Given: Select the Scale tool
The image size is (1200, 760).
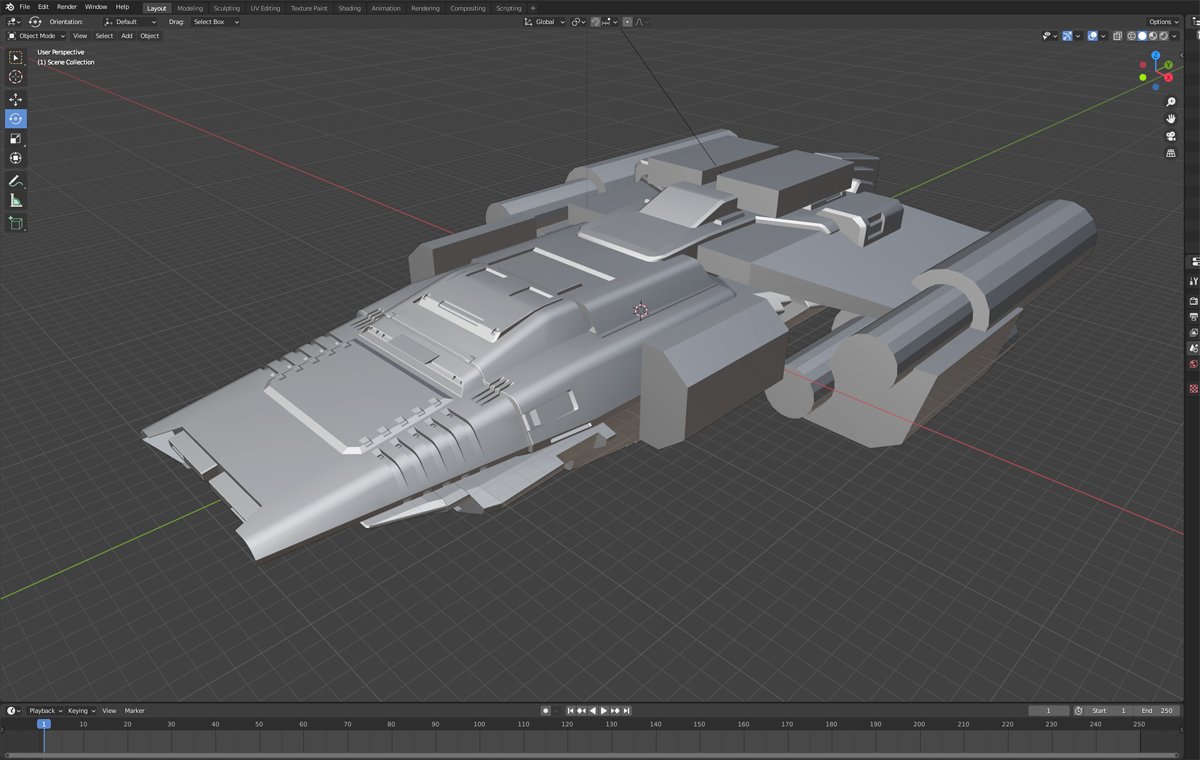Looking at the screenshot, I should (16, 139).
